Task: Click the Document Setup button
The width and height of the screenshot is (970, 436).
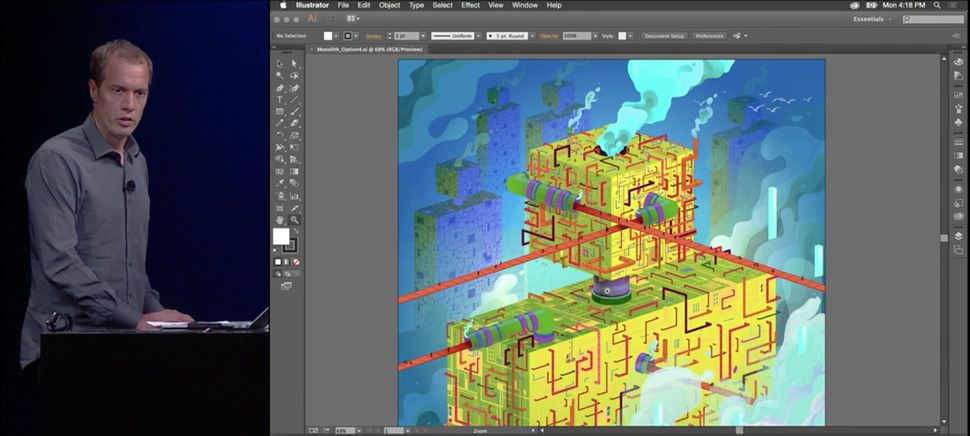Action: click(x=664, y=36)
